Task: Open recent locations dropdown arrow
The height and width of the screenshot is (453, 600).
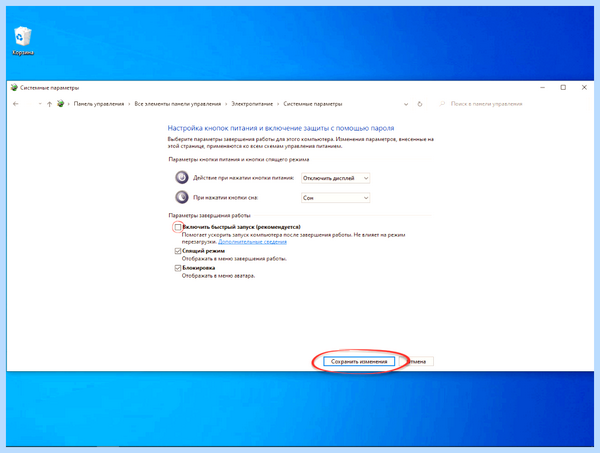Action: tap(40, 104)
